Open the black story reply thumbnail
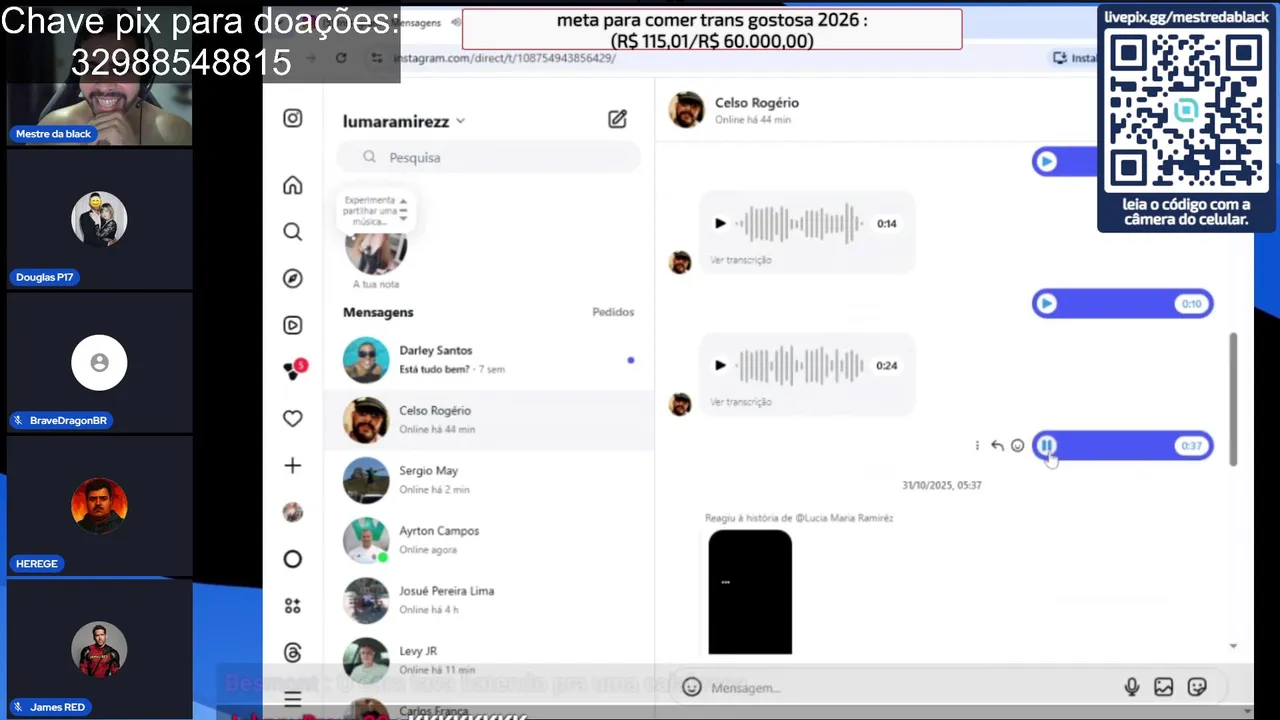Viewport: 1280px width, 720px height. click(x=750, y=592)
